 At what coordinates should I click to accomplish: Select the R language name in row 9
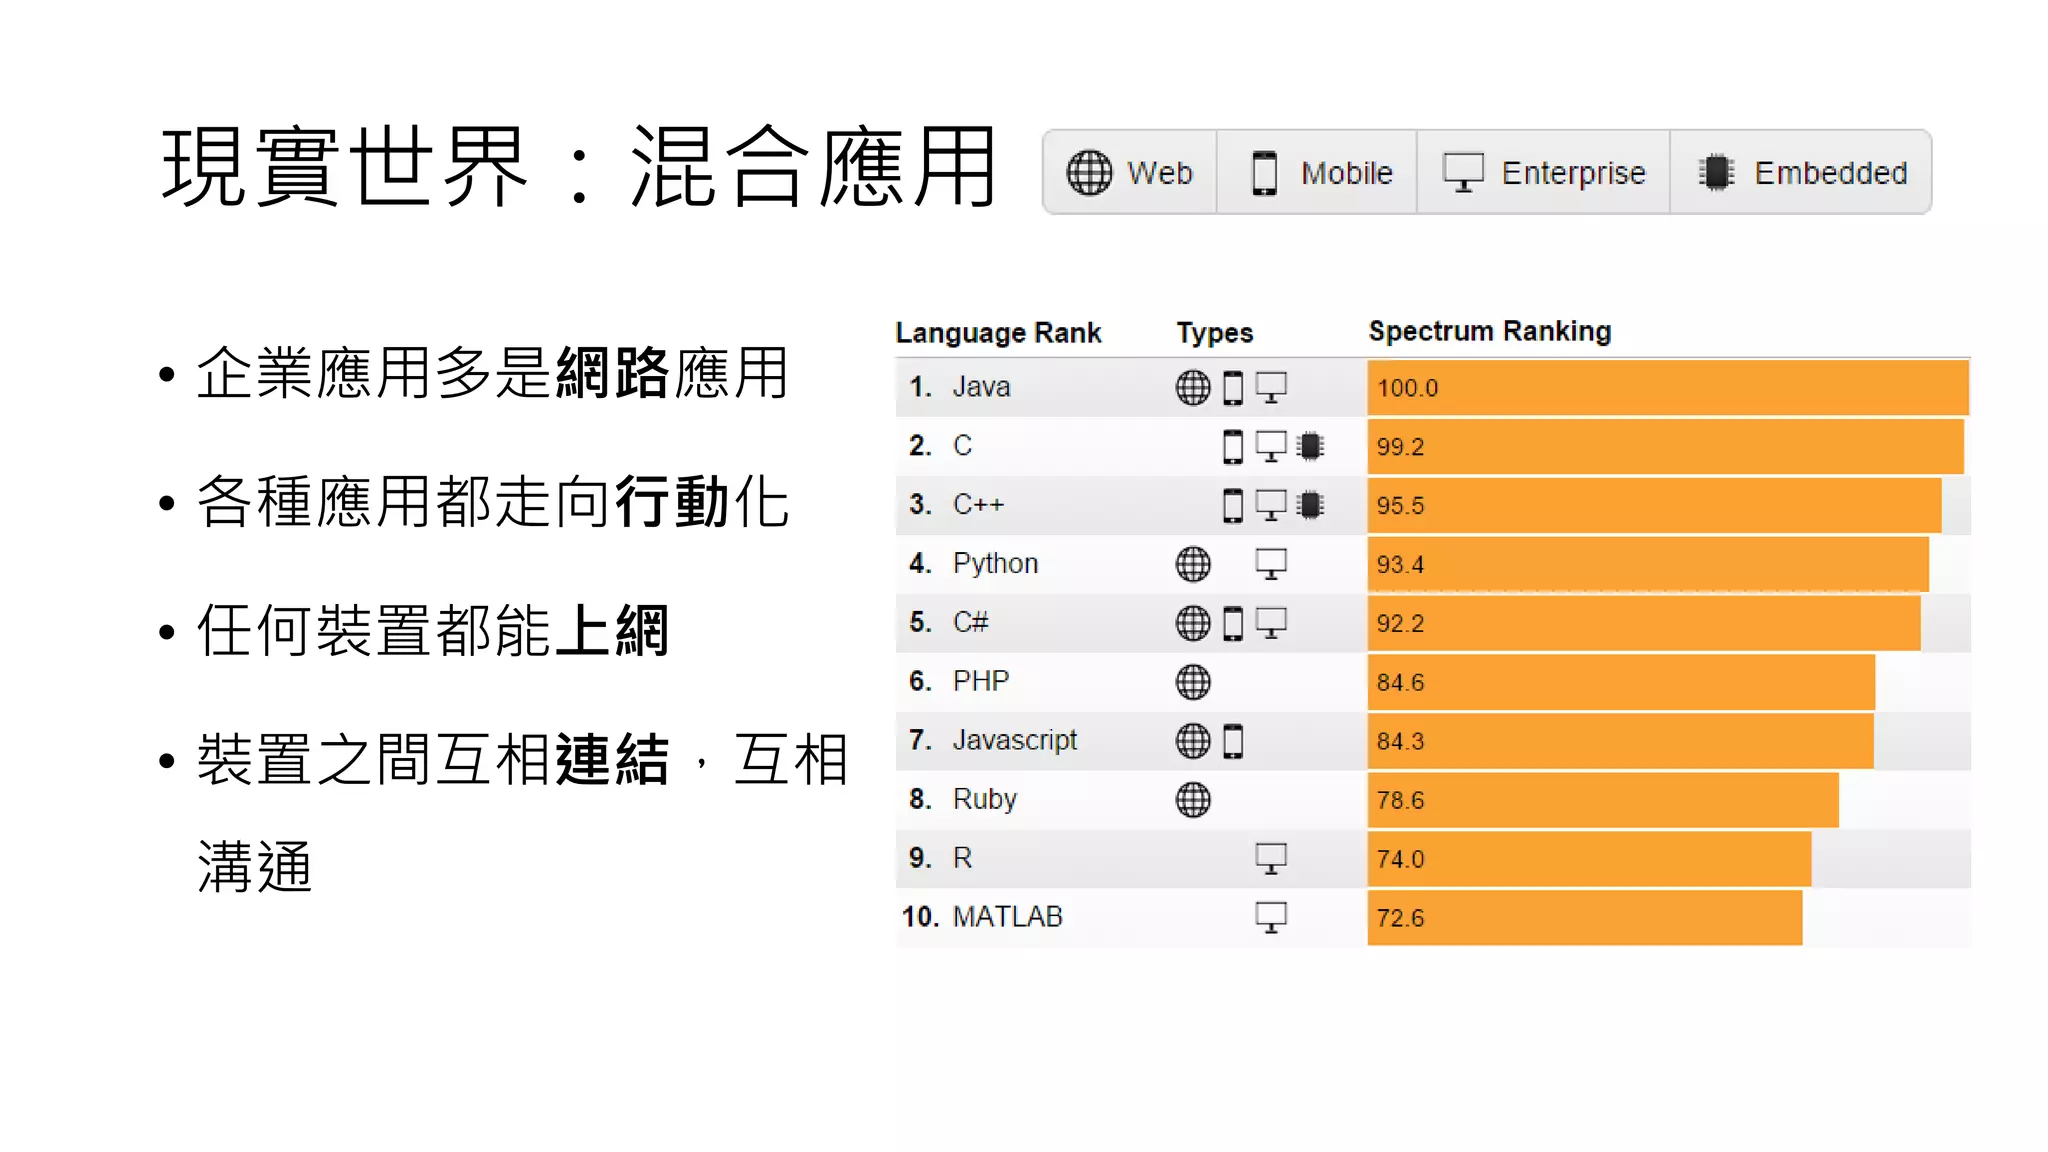[x=962, y=858]
